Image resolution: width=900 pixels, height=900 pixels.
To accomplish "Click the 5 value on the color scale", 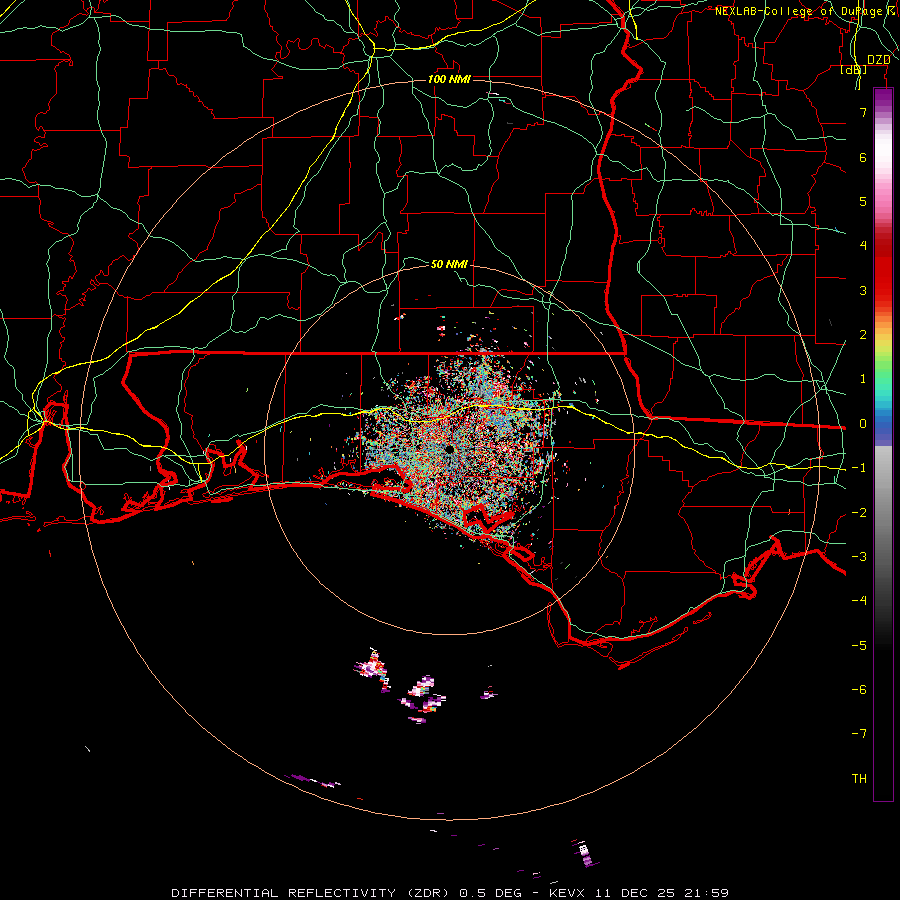I will (863, 201).
